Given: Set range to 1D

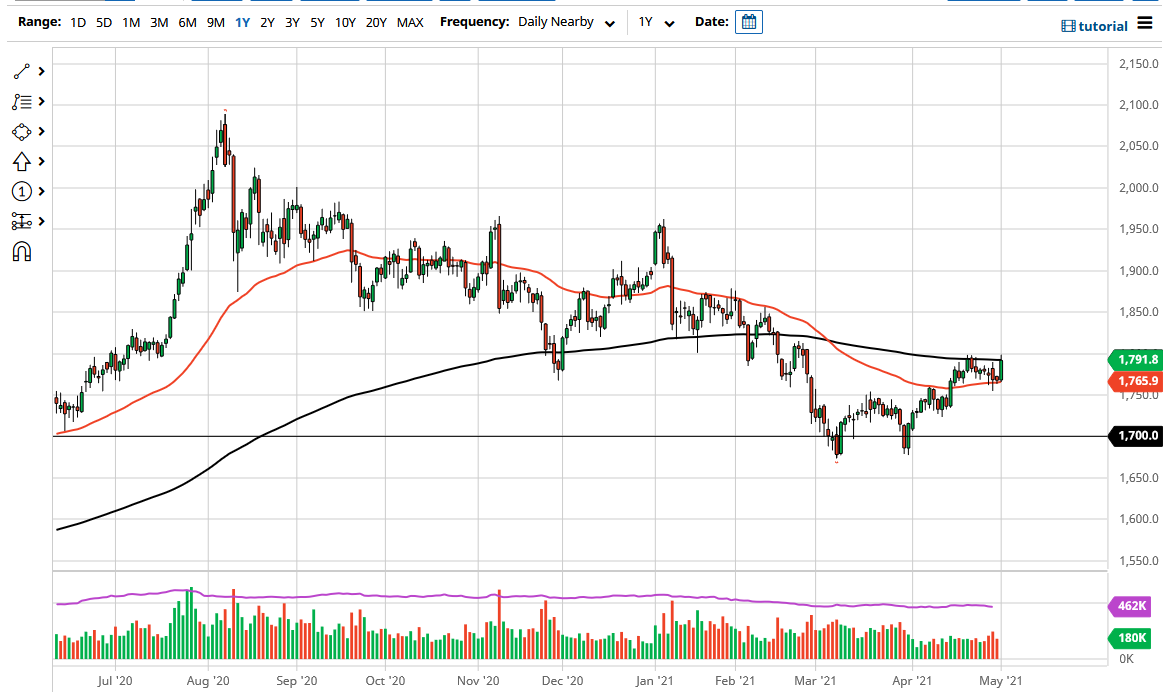Looking at the screenshot, I should [78, 22].
